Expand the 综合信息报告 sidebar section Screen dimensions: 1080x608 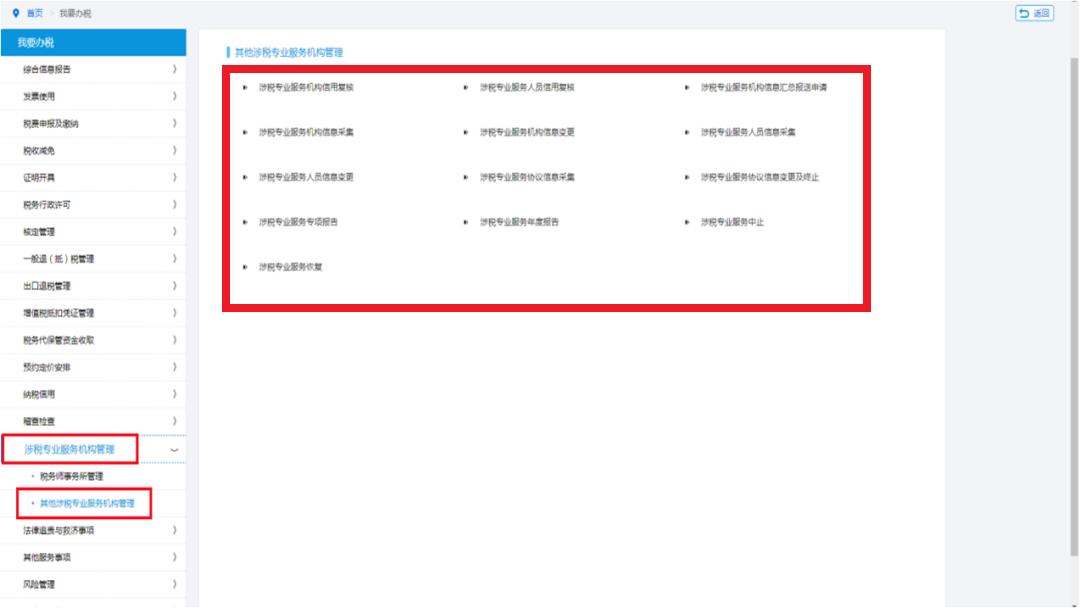[x=47, y=70]
